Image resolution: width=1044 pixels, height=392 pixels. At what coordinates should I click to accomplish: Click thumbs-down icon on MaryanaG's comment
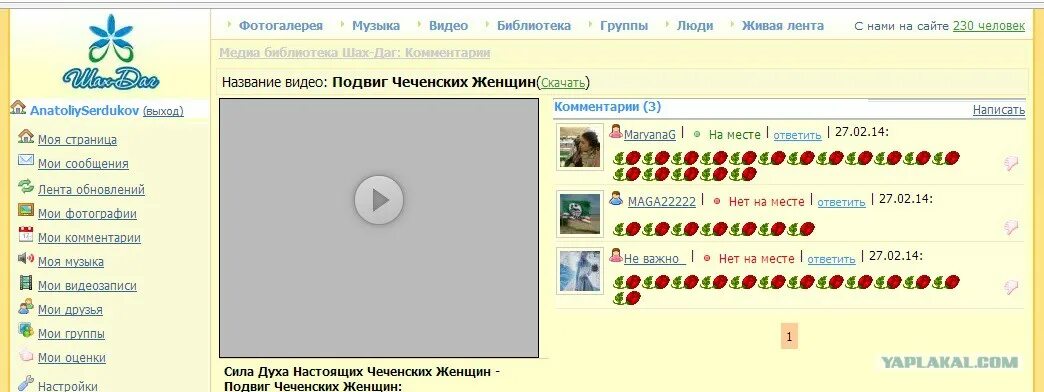(1011, 164)
